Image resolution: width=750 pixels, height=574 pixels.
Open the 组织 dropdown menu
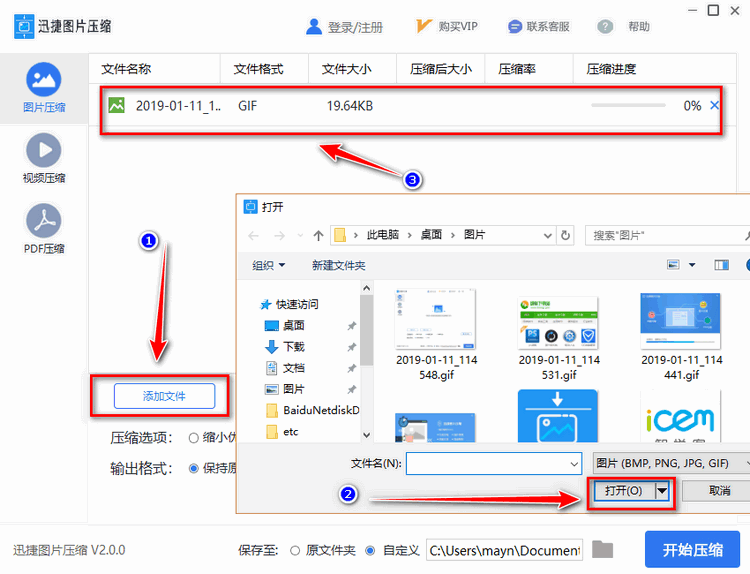pyautogui.click(x=268, y=265)
